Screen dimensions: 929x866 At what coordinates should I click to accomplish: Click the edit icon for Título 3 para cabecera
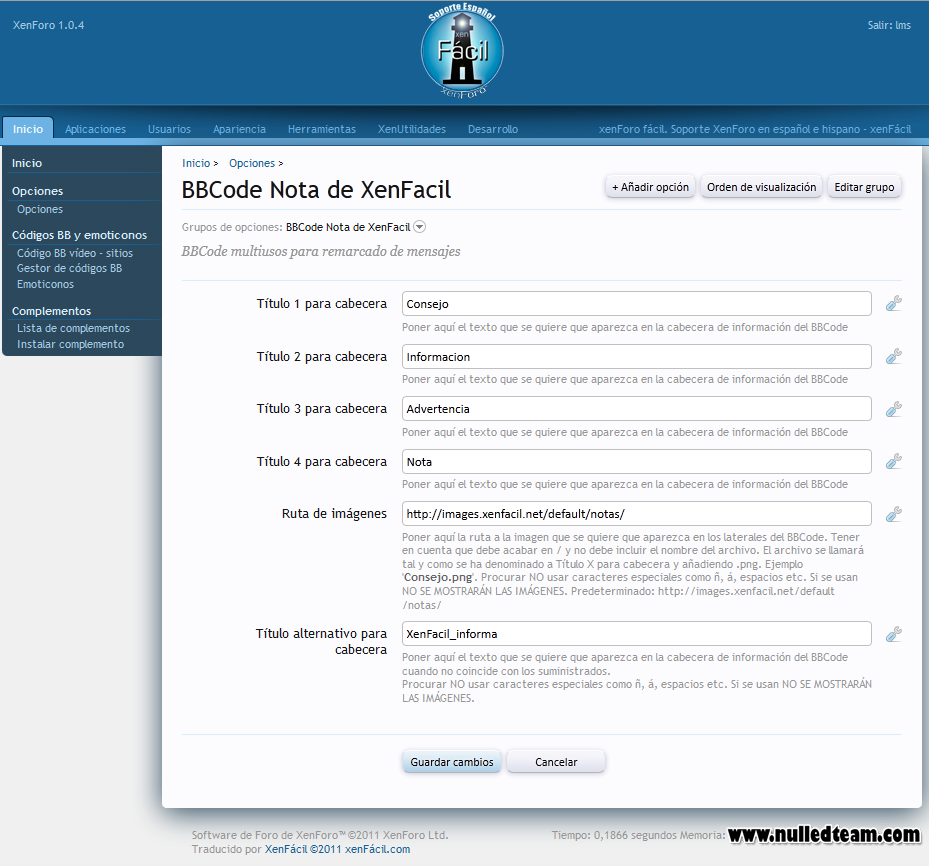[x=893, y=409]
